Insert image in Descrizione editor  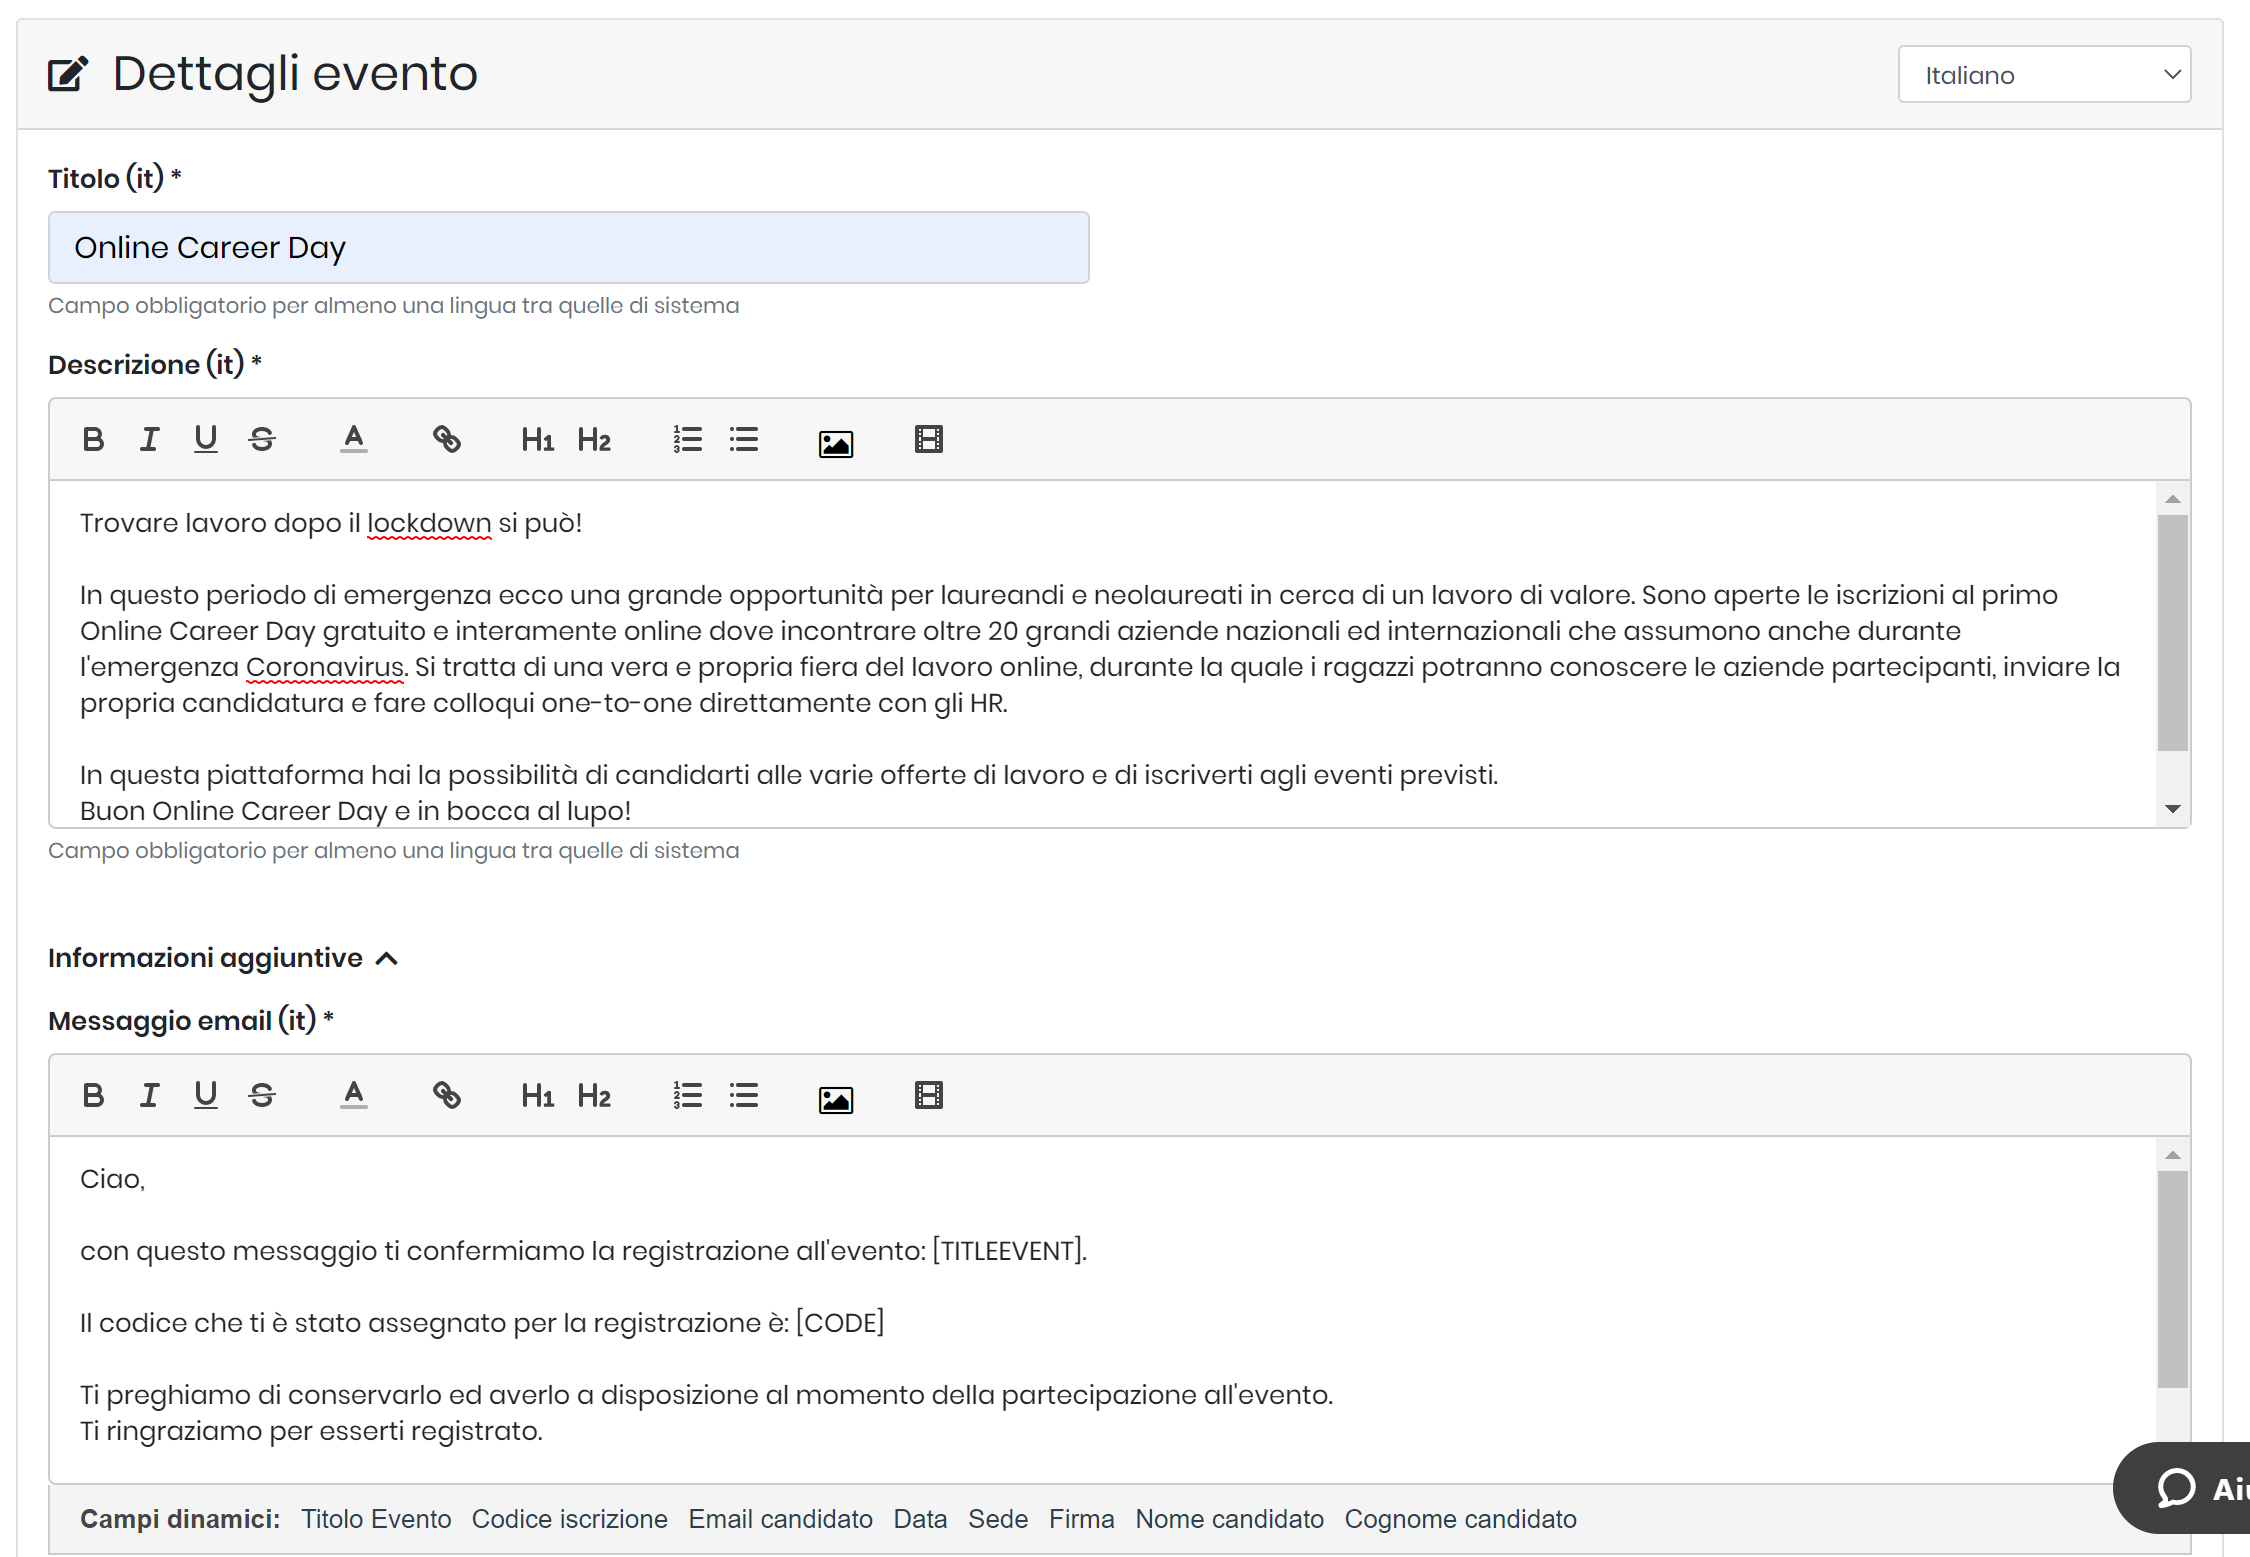tap(836, 443)
